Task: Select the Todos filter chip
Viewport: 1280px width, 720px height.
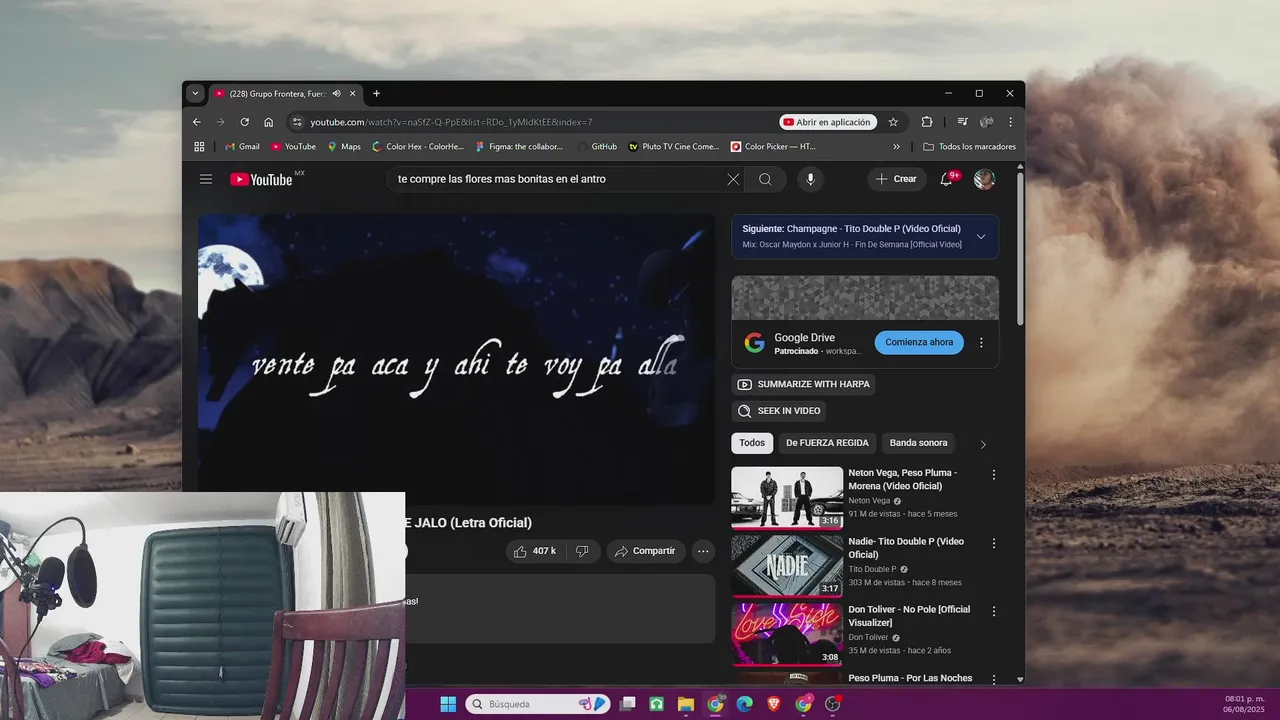Action: [x=752, y=443]
